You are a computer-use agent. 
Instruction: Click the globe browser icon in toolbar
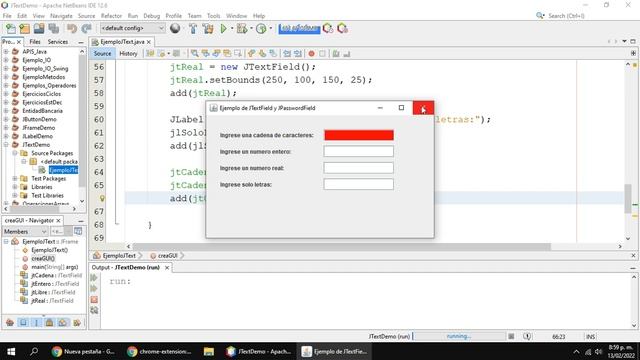pos(175,29)
